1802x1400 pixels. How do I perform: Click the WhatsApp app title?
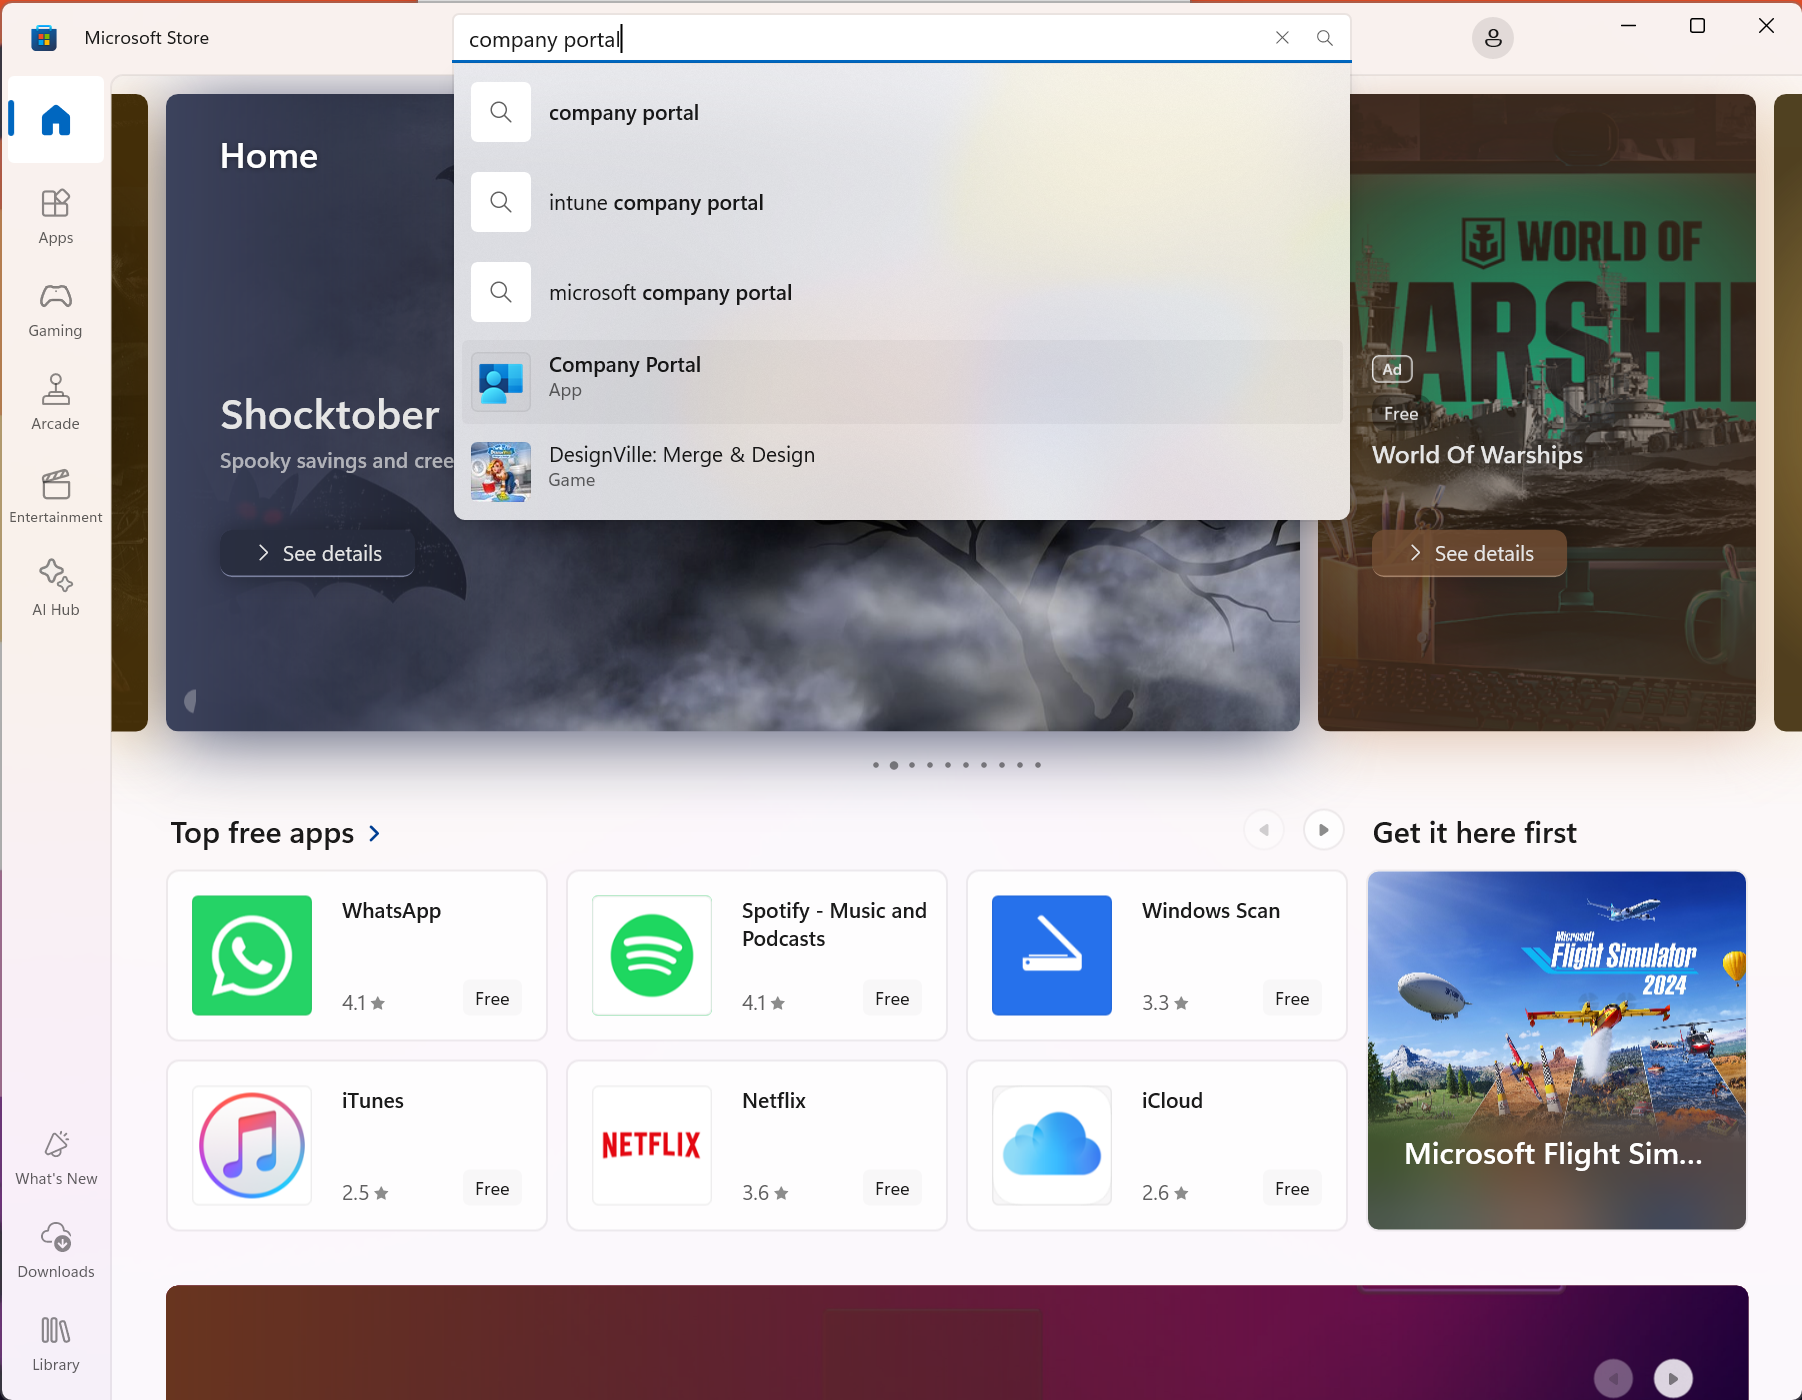click(391, 911)
